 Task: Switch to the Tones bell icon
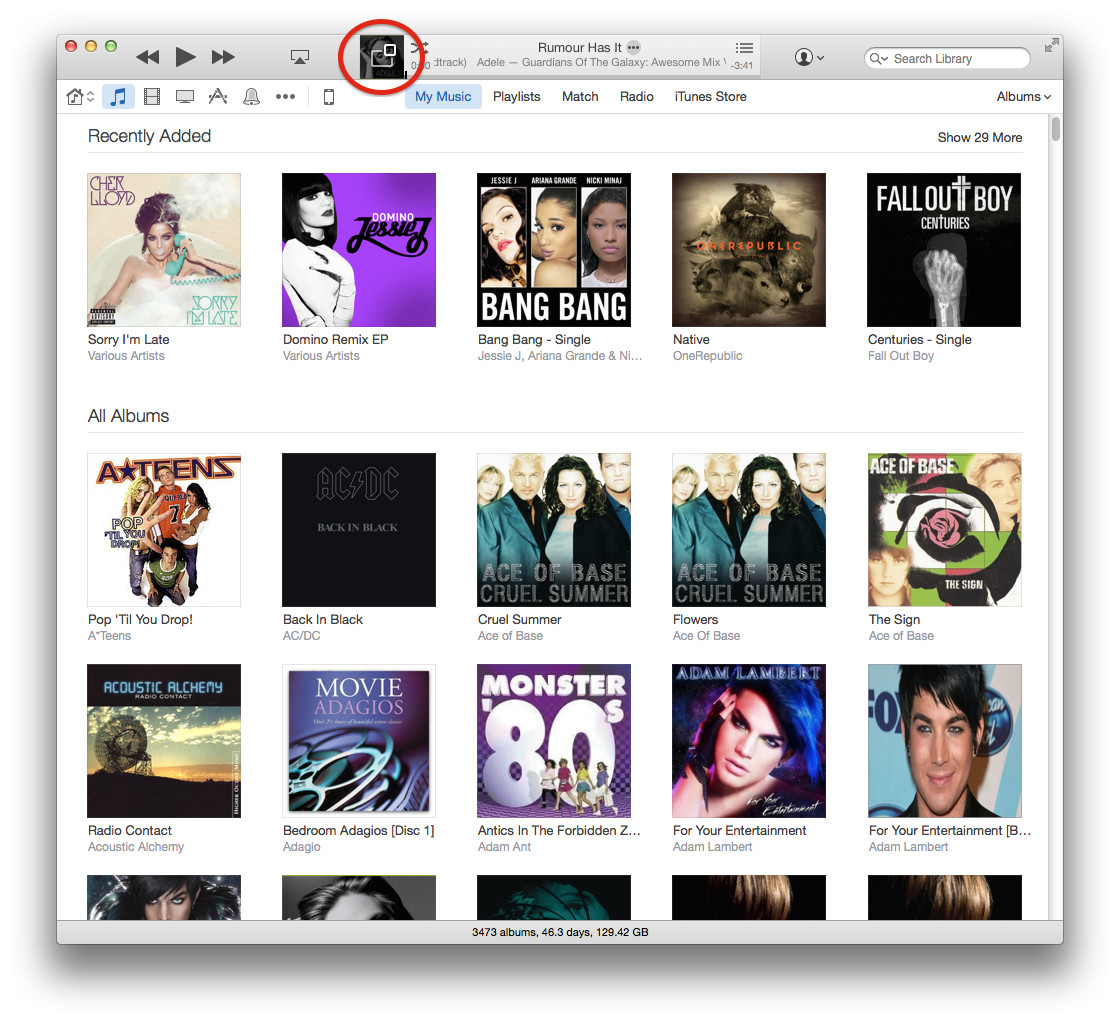point(251,96)
